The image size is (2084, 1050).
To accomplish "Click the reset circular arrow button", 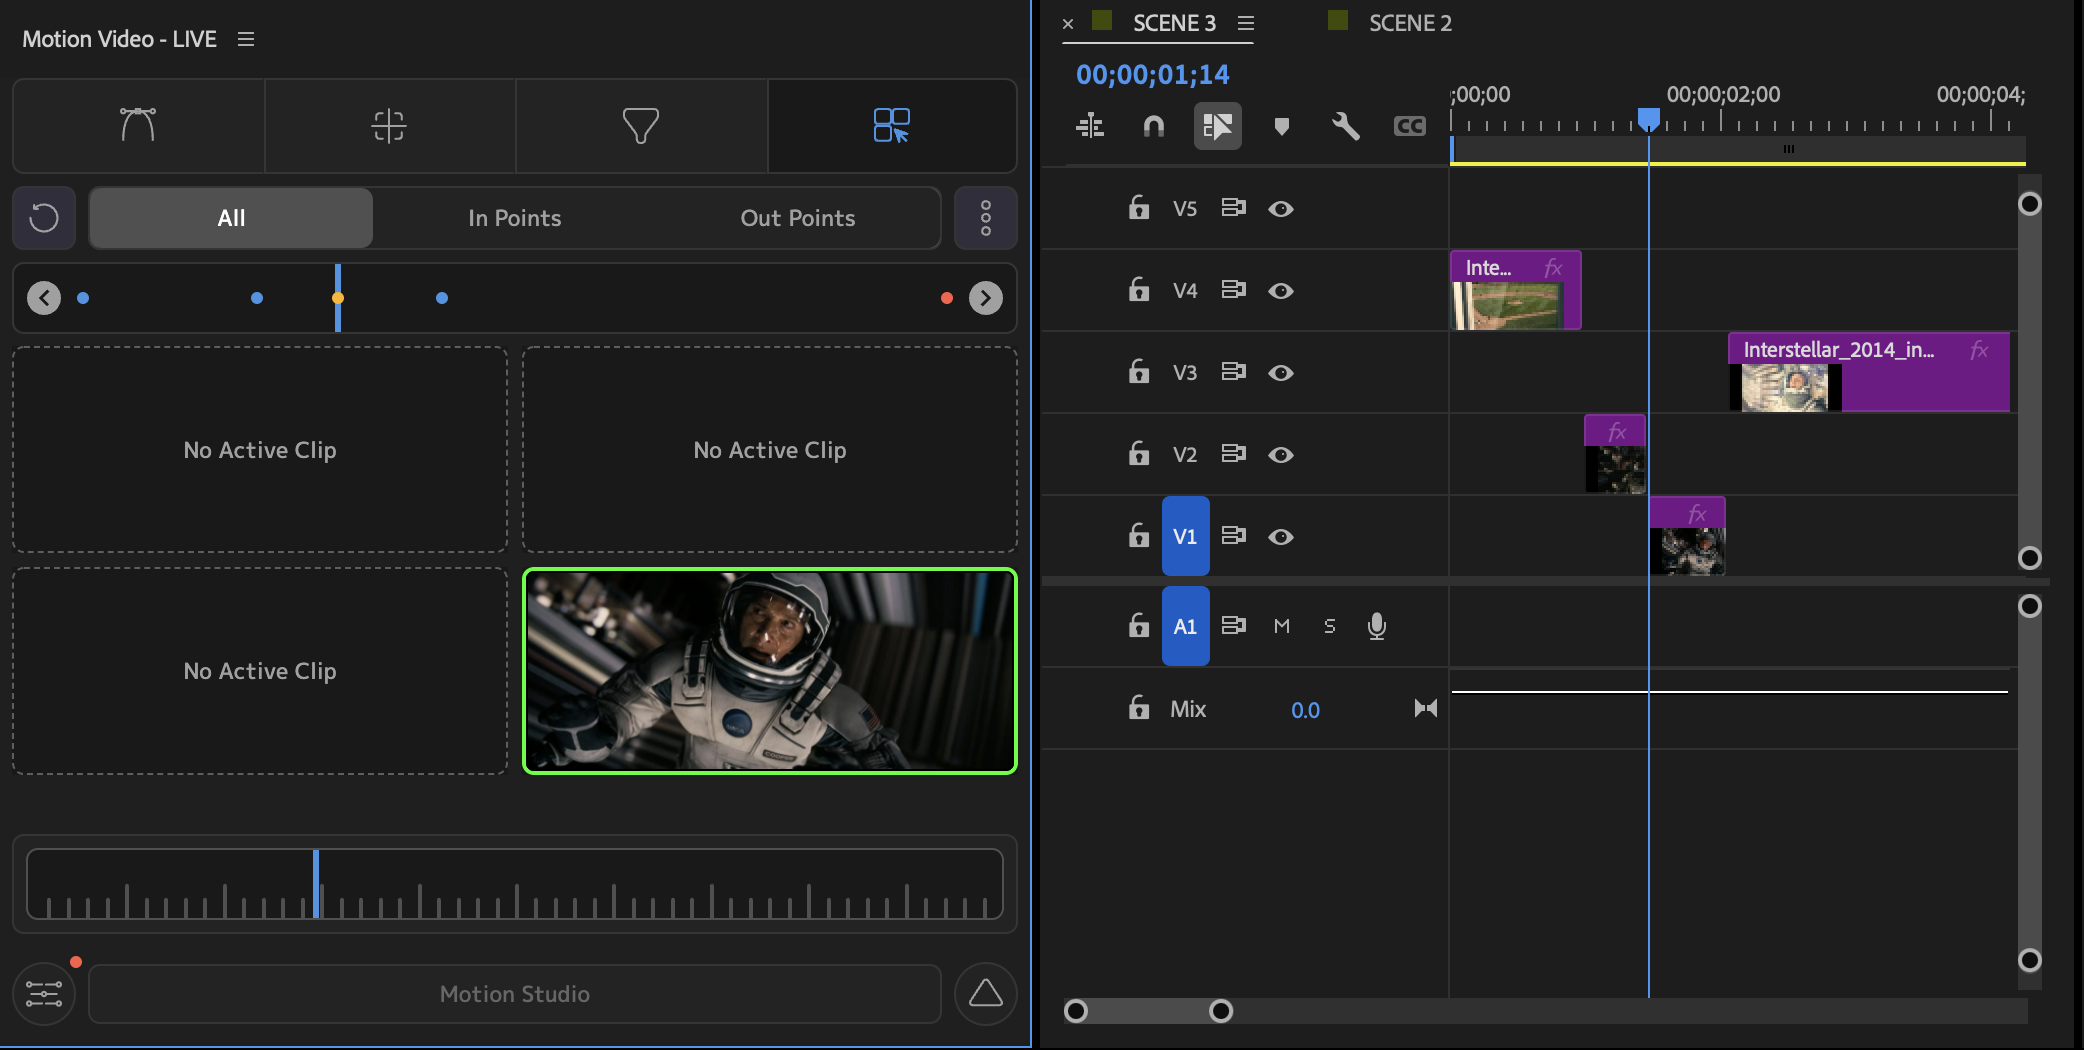I will 44,218.
